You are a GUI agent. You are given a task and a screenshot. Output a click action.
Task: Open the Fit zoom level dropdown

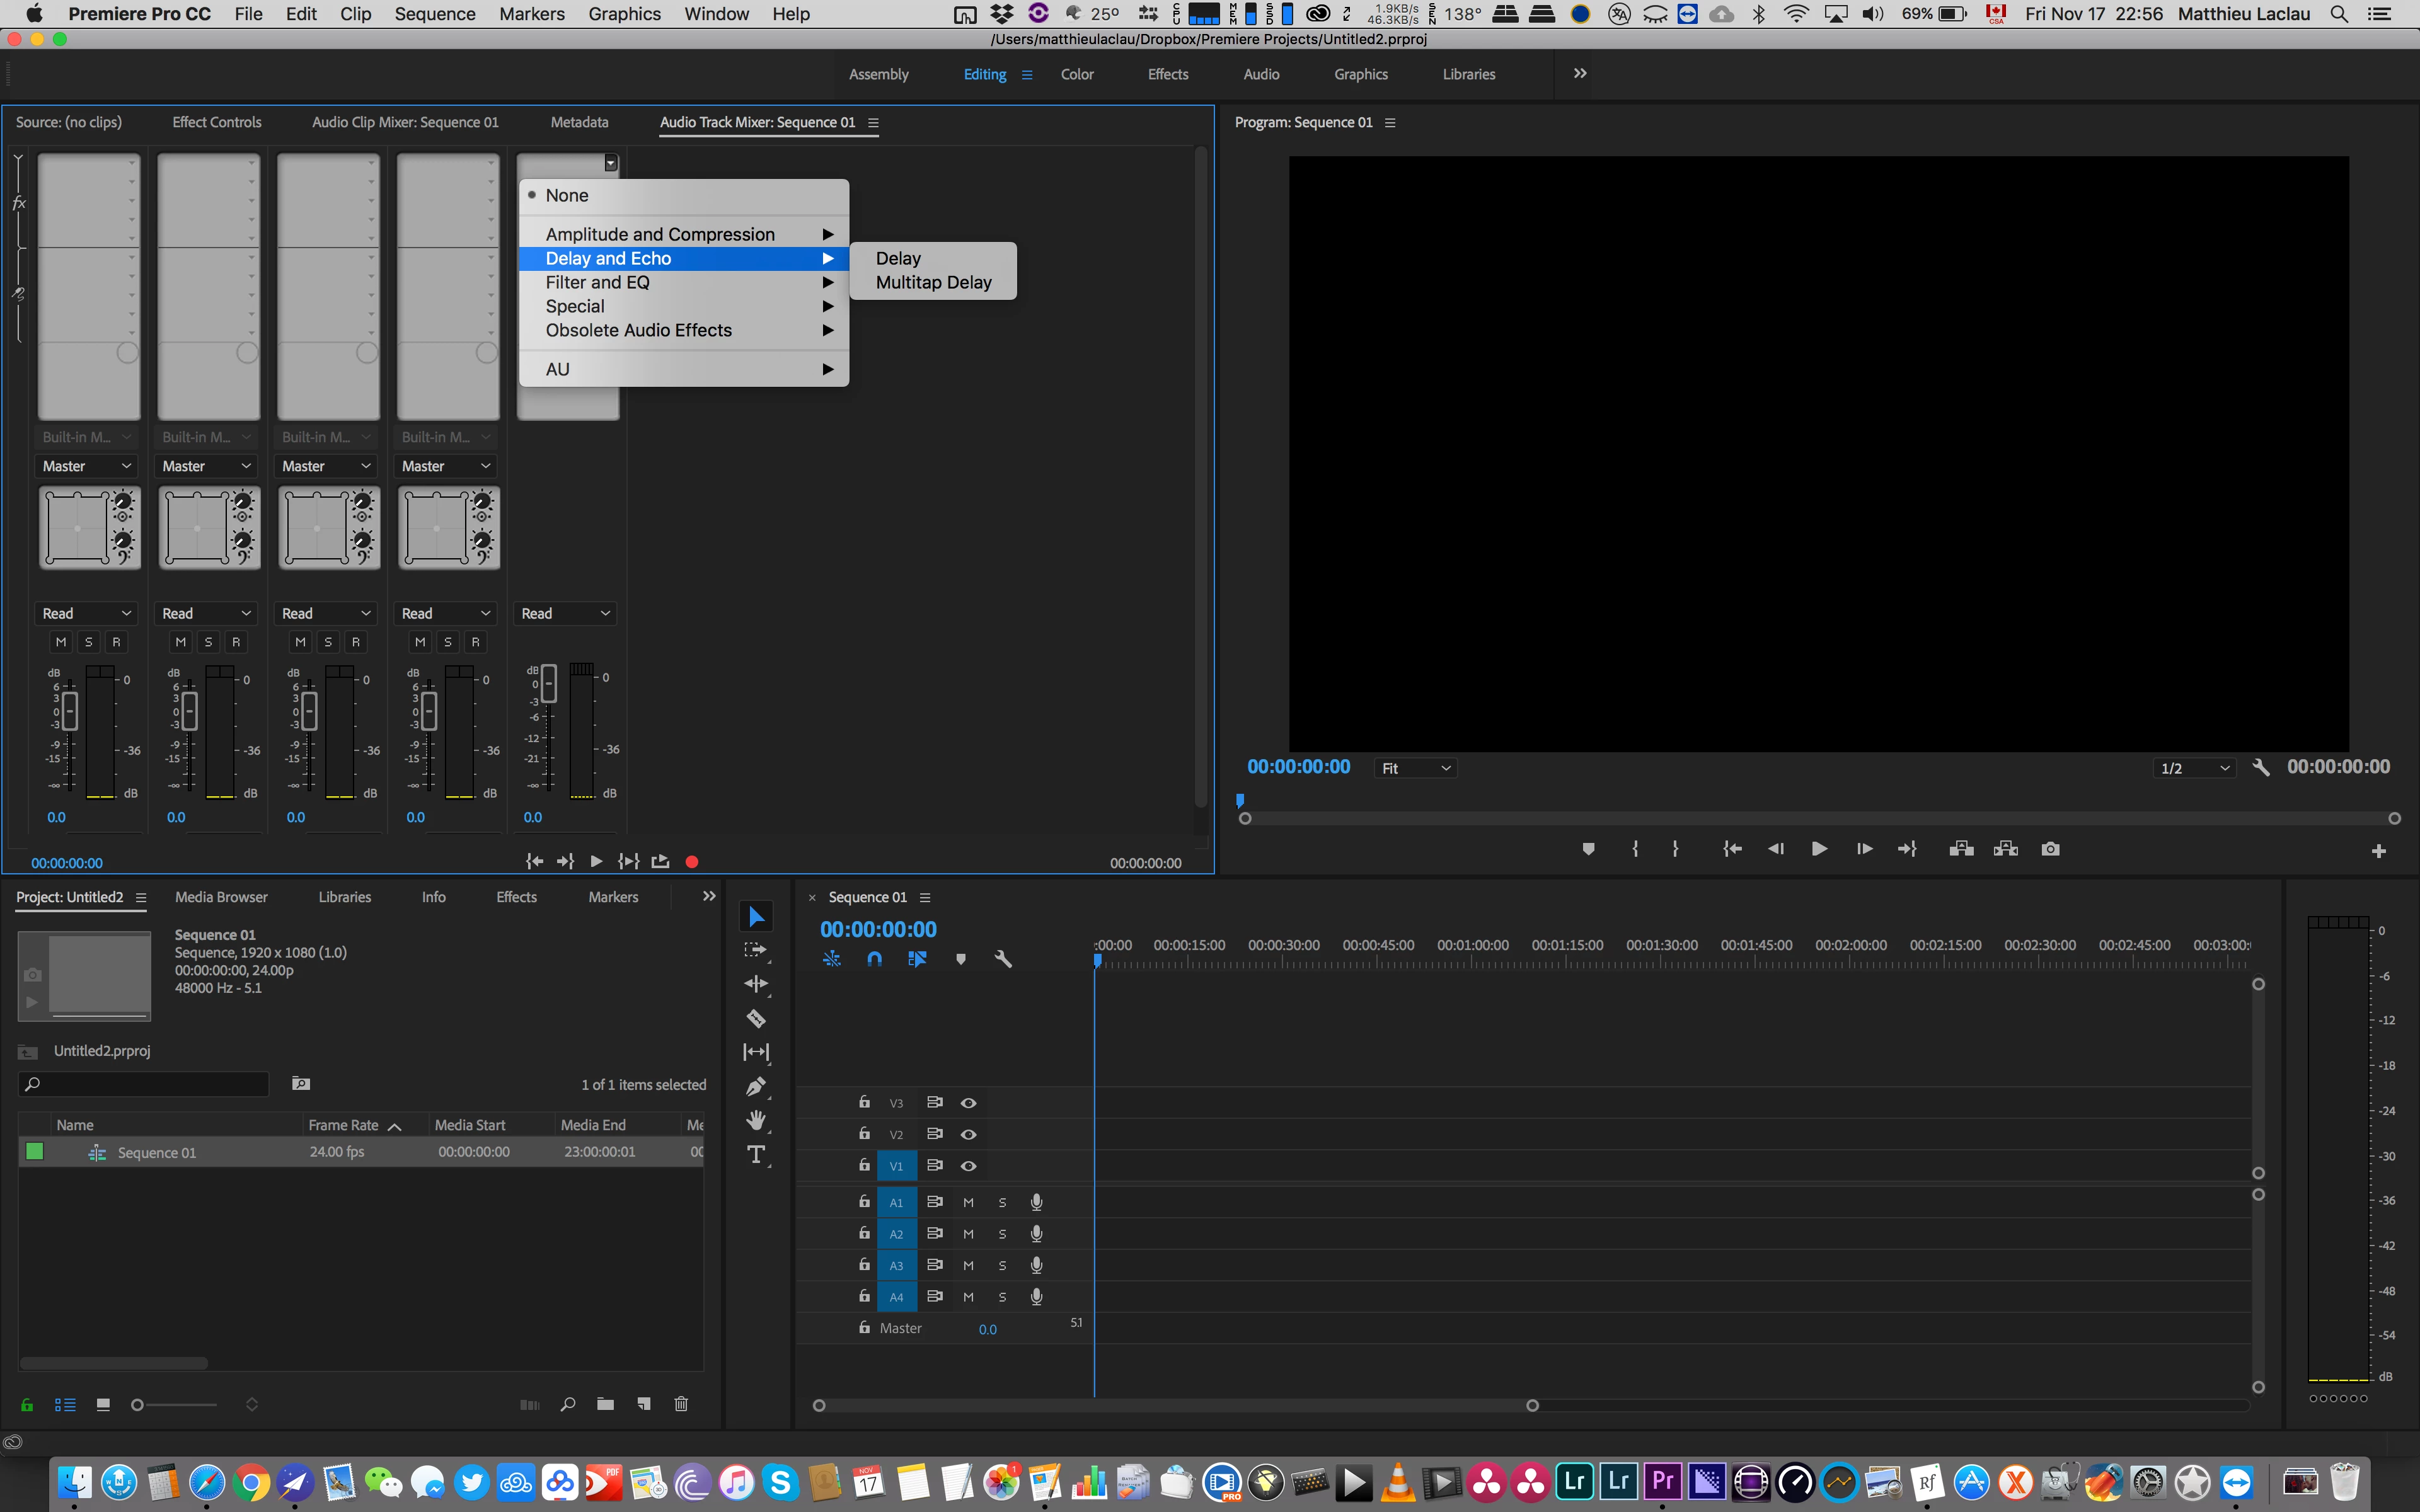tap(1415, 768)
